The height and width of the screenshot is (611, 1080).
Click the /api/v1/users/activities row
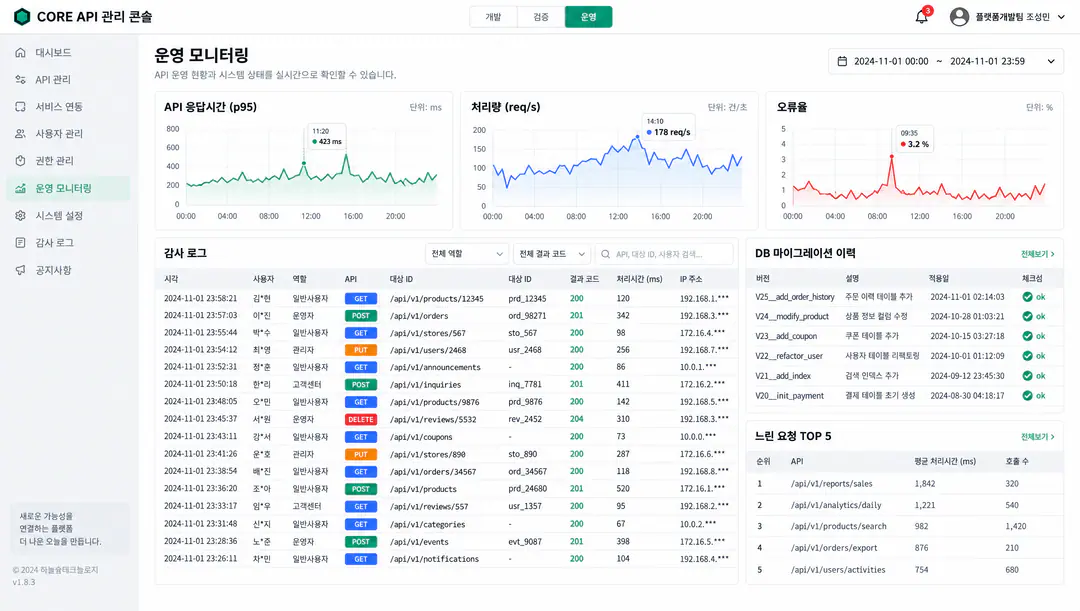[x=904, y=570]
